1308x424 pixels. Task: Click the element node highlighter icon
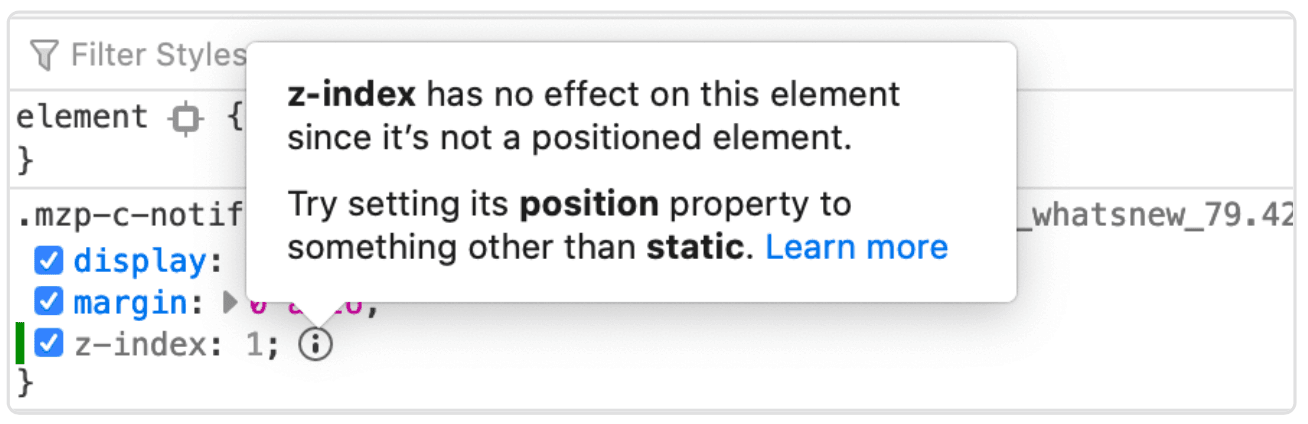[x=184, y=119]
